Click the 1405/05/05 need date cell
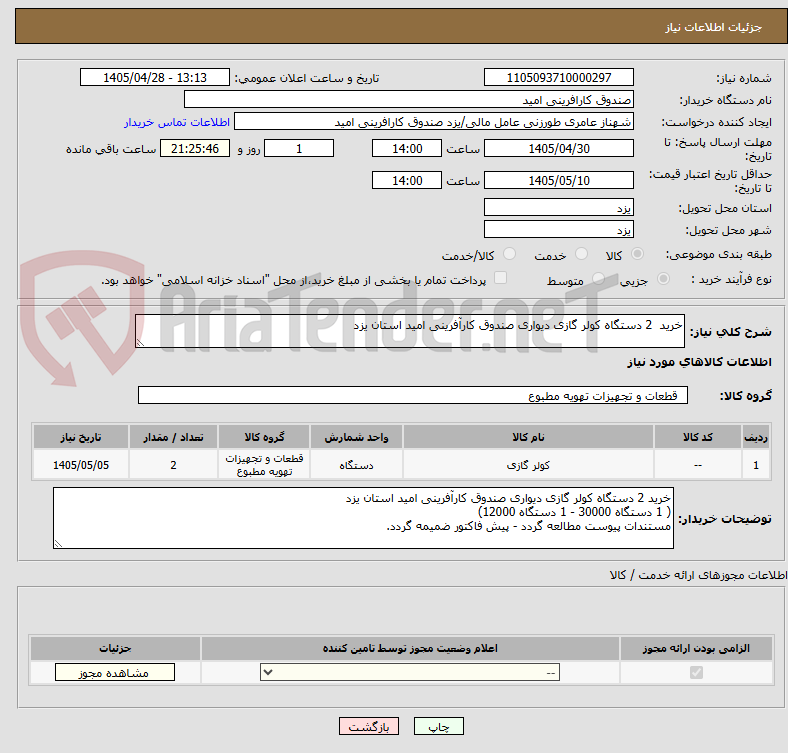Image resolution: width=788 pixels, height=753 pixels. 81,465
